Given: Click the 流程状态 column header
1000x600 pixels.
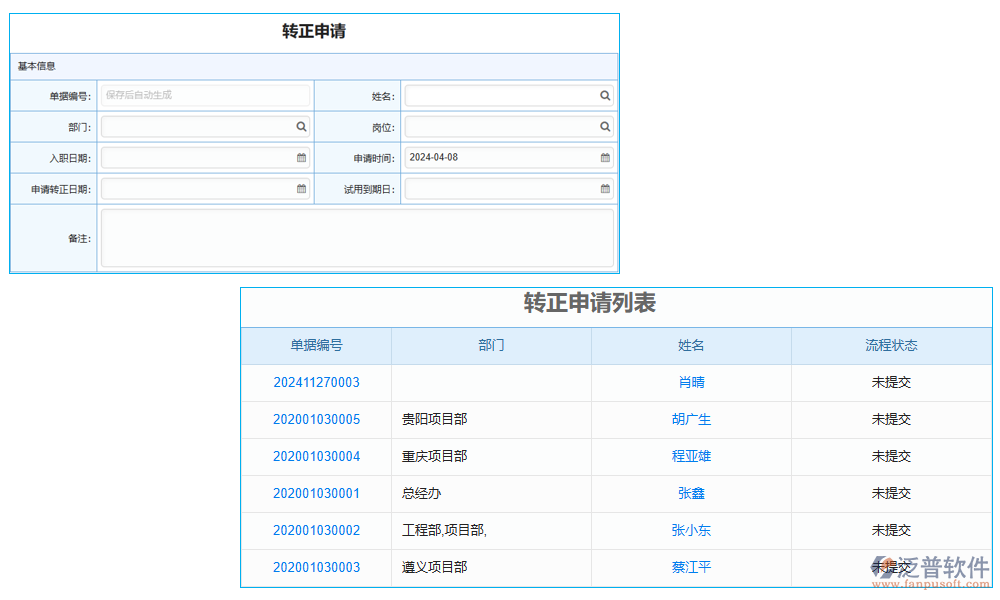Looking at the screenshot, I should click(891, 345).
